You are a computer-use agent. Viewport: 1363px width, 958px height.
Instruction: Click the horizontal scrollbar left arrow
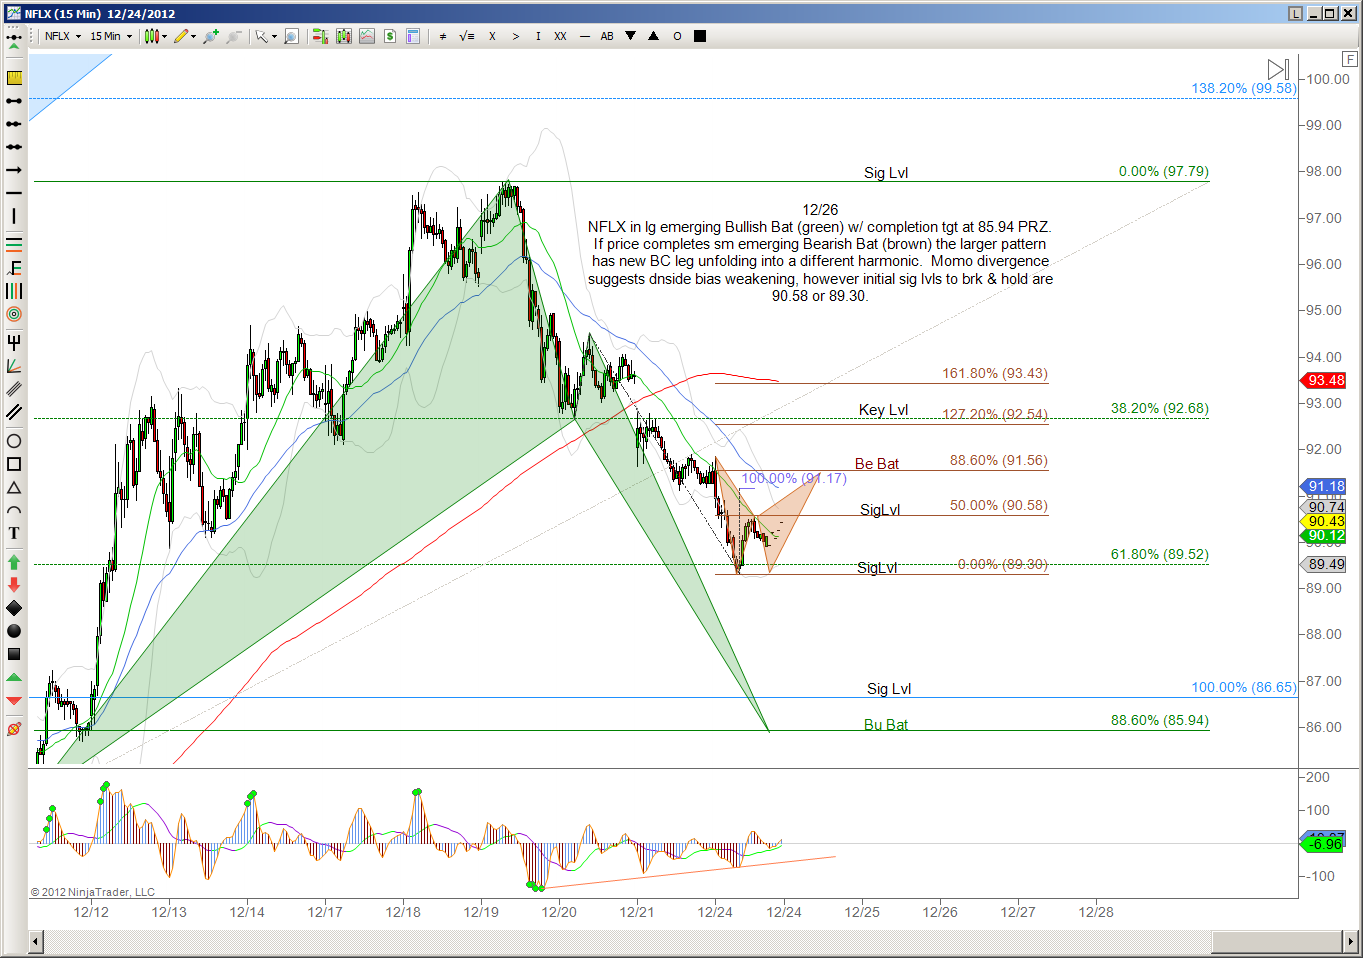coord(36,942)
